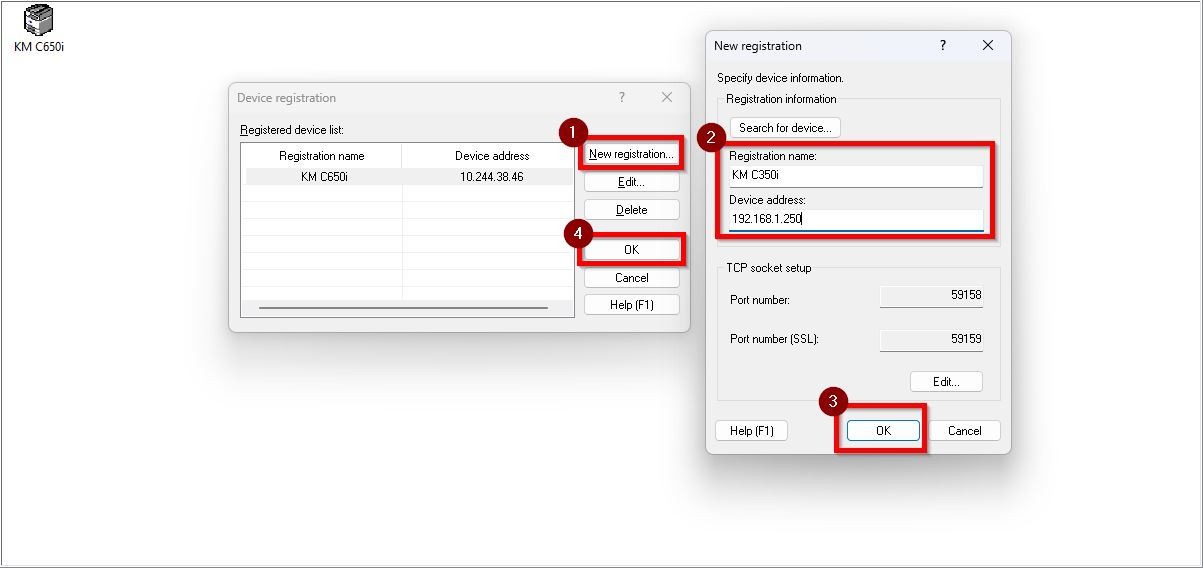This screenshot has height=568, width=1203.
Task: Click the New registration... button
Action: [x=631, y=154]
